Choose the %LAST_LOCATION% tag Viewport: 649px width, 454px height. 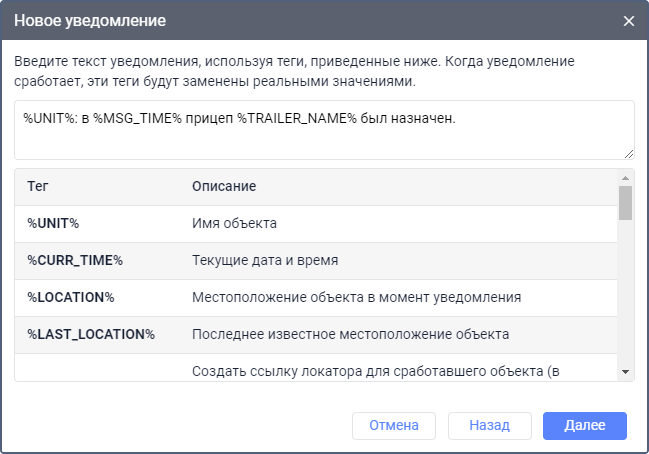coord(91,334)
